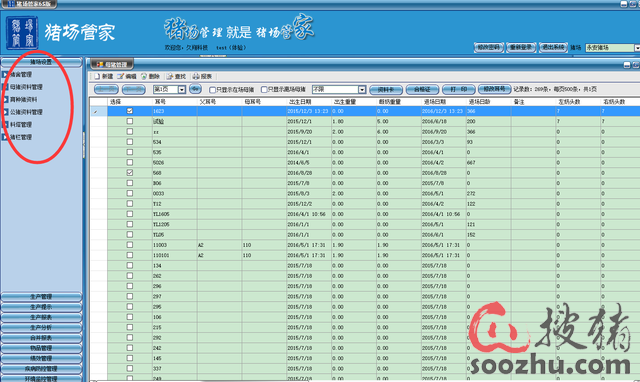Open the 不限 filter dropdown
This screenshot has width=640, height=382.
coord(362,89)
